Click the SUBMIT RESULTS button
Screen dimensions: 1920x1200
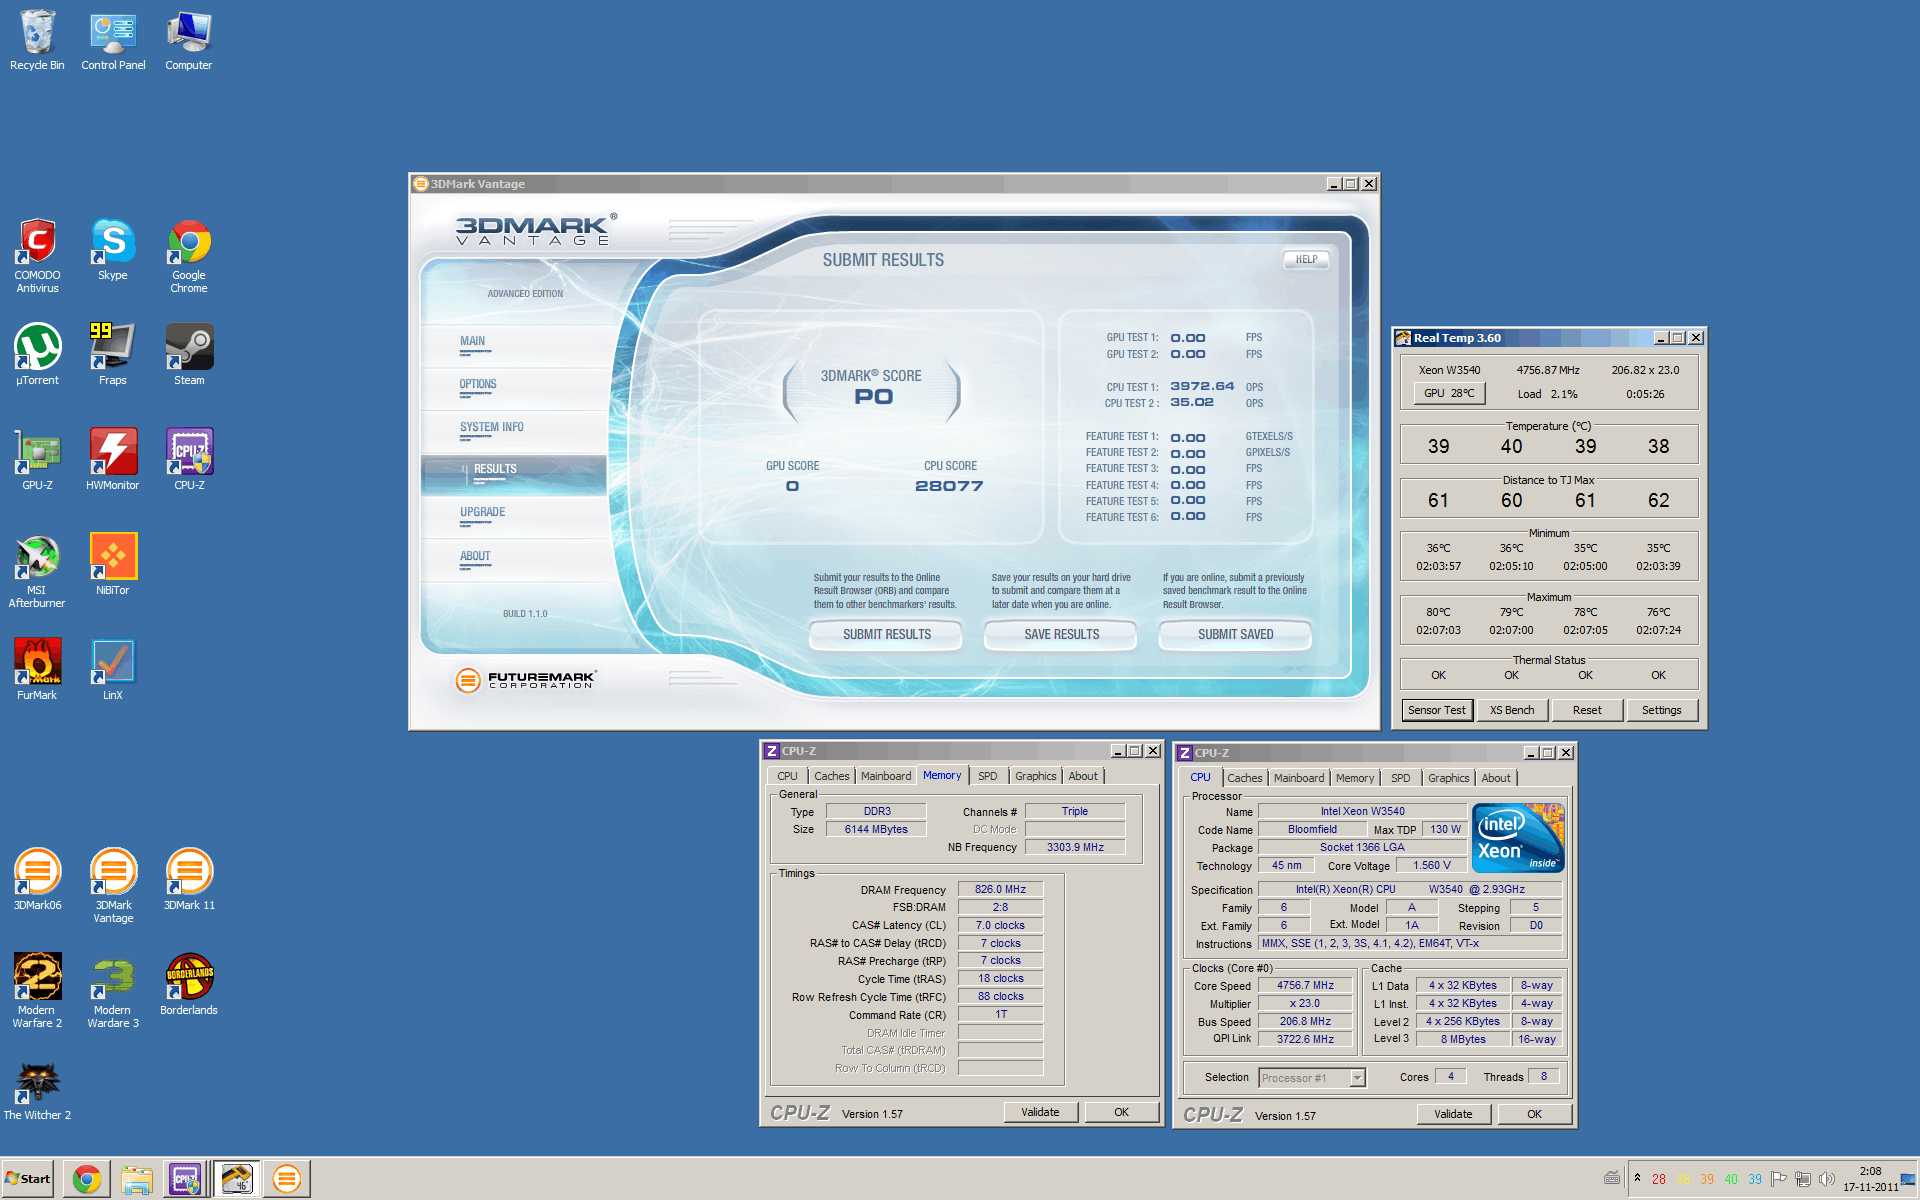[886, 634]
